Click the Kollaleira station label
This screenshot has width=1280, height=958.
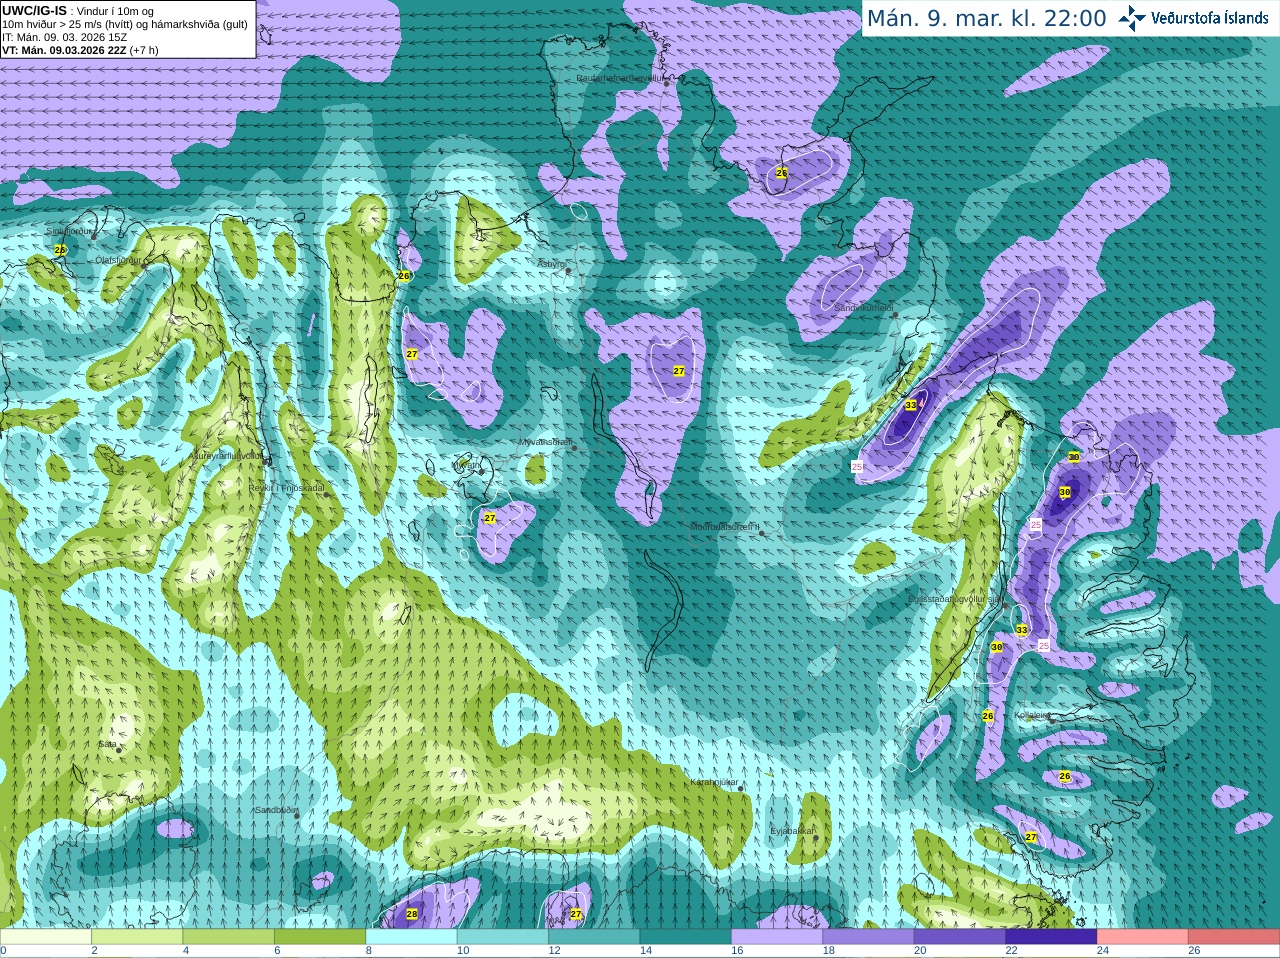click(x=1031, y=715)
